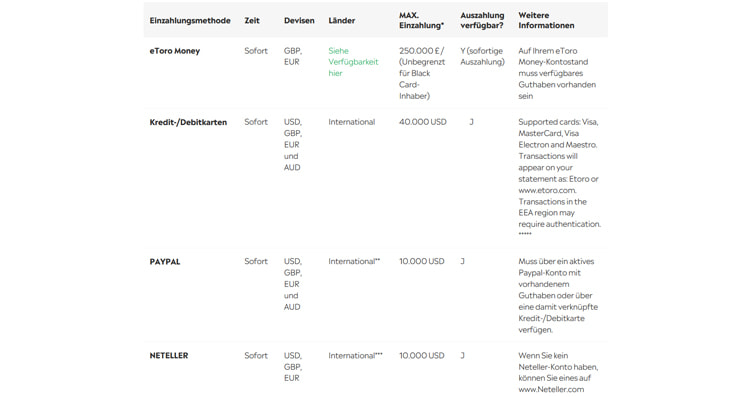
Task: Click the Neteller 'International***' country cell
Action: (355, 355)
